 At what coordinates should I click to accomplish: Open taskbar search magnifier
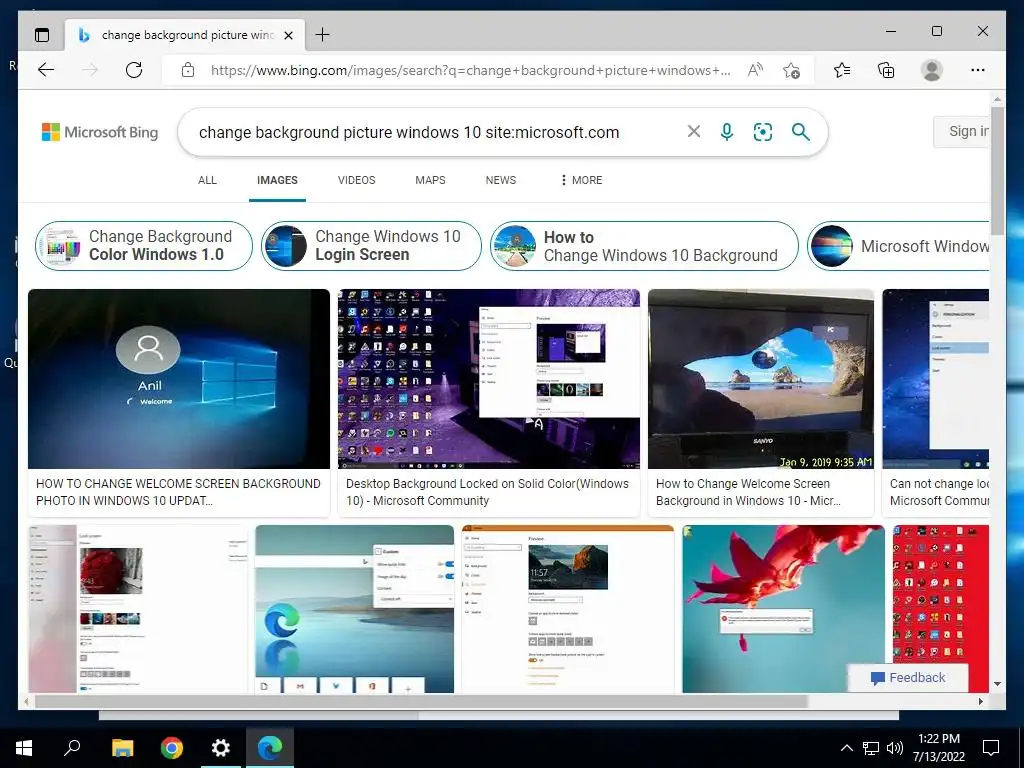click(72, 747)
